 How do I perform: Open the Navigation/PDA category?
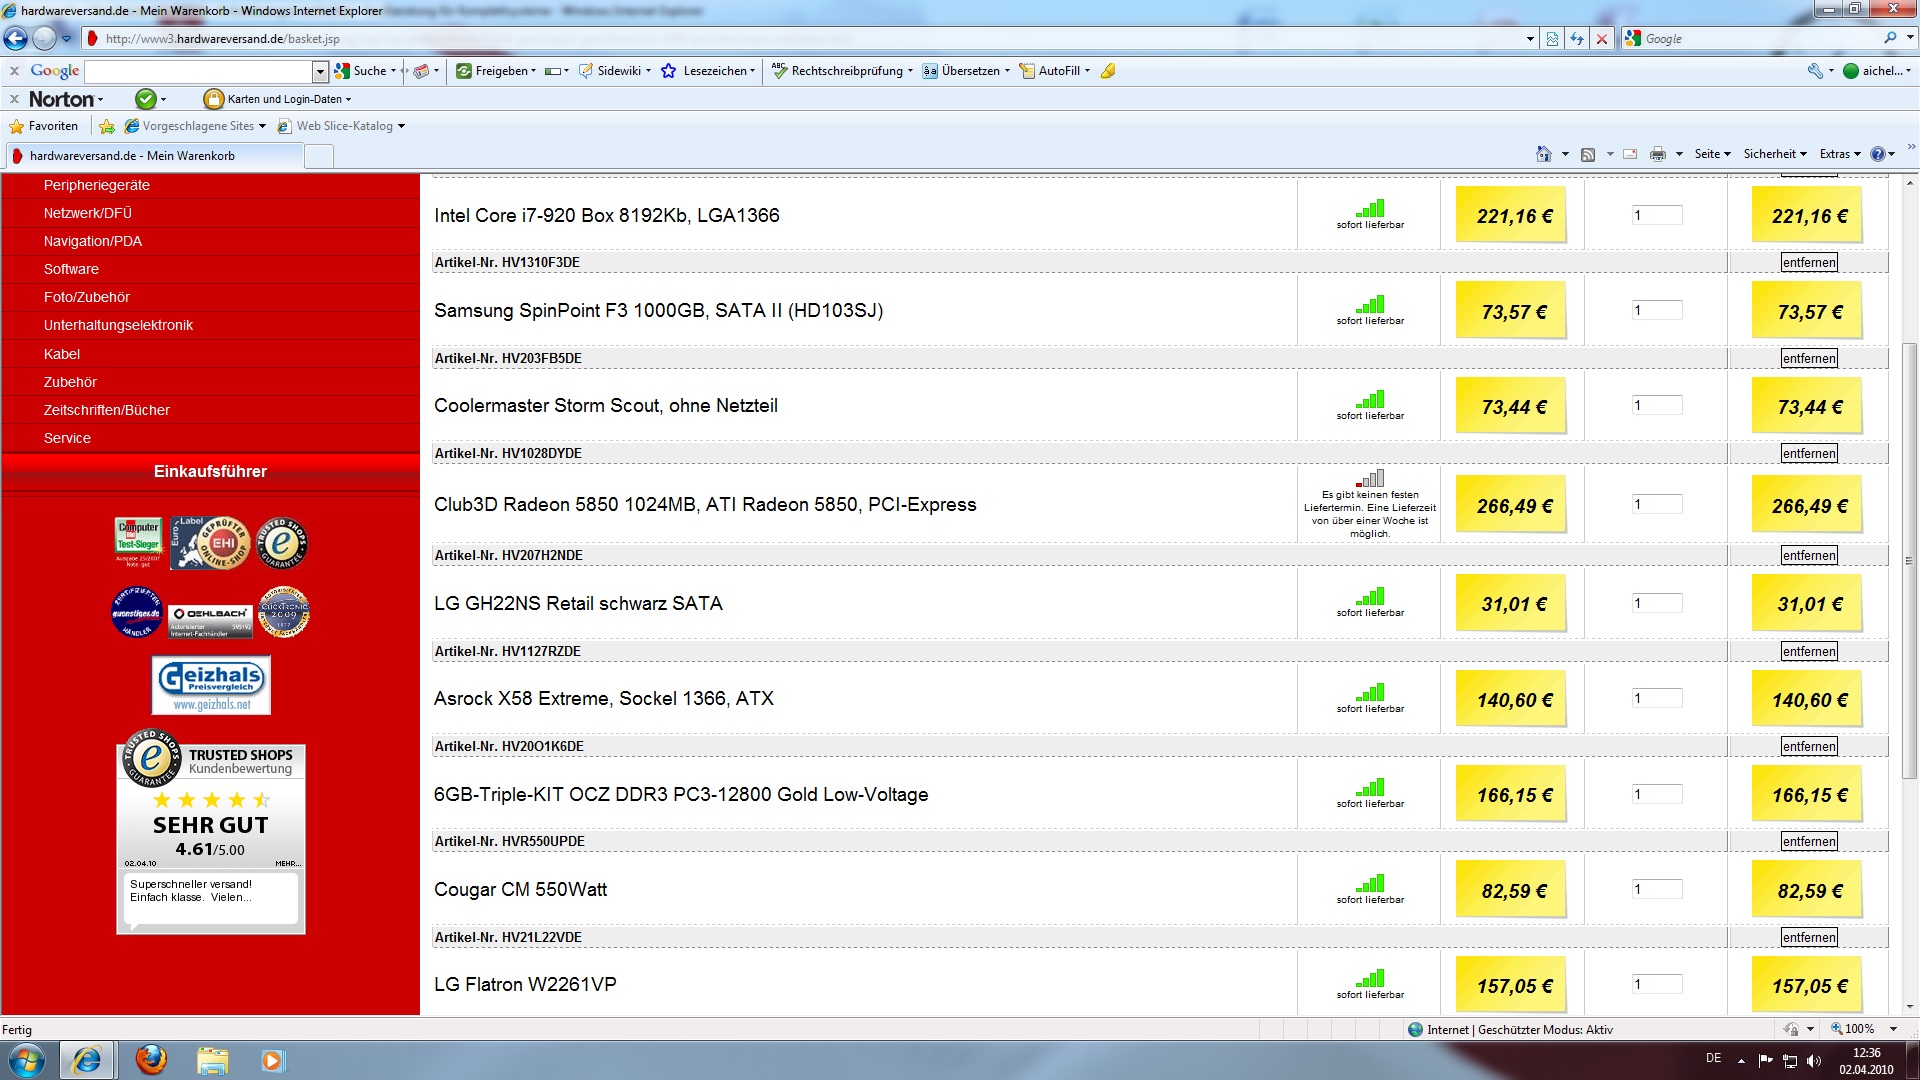pyautogui.click(x=93, y=241)
